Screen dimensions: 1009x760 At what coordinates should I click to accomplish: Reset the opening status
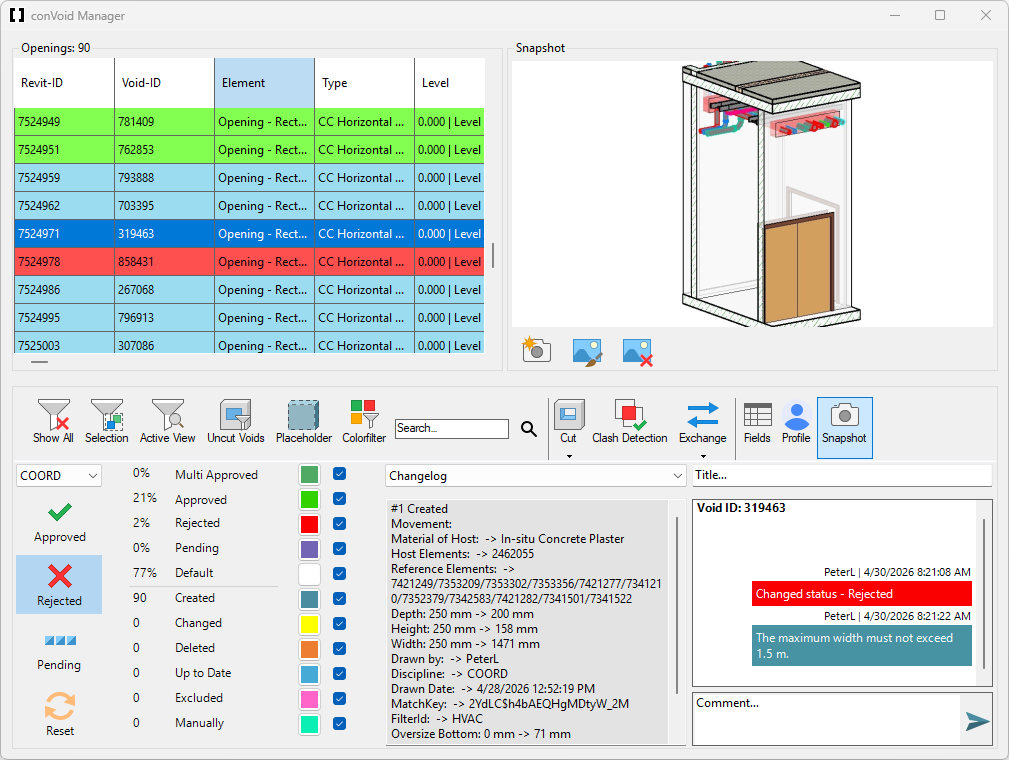click(x=59, y=714)
